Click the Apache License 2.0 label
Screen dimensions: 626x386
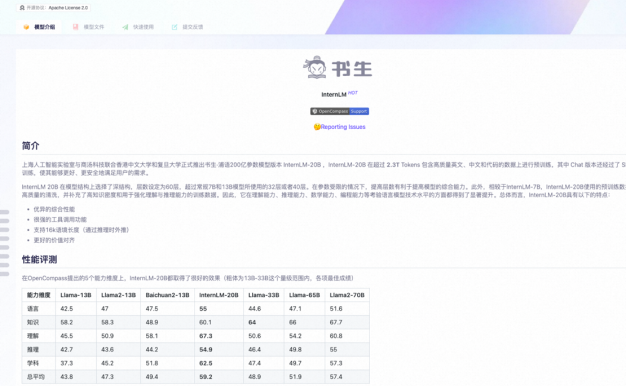click(x=68, y=8)
